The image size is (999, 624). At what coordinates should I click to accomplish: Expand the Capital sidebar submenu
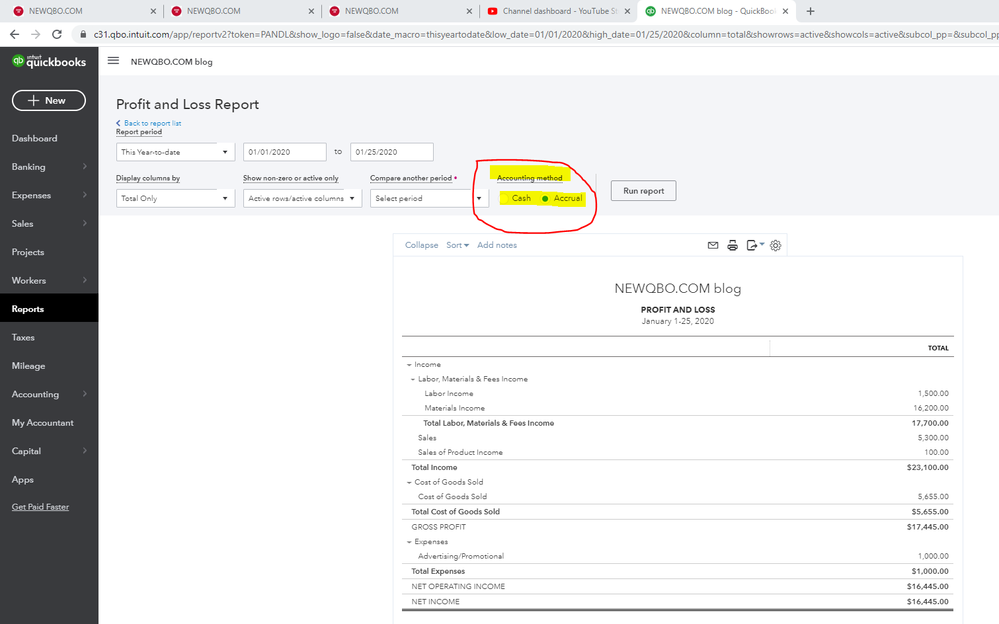tap(85, 451)
